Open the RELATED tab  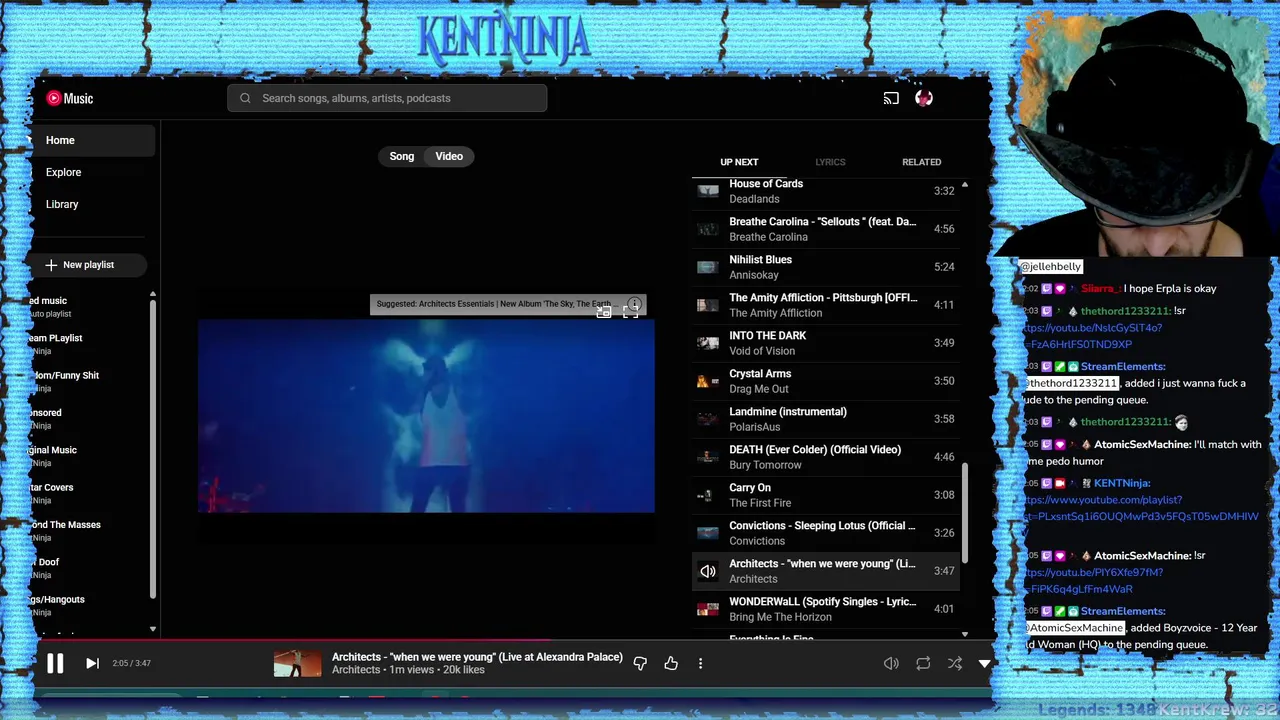[922, 162]
